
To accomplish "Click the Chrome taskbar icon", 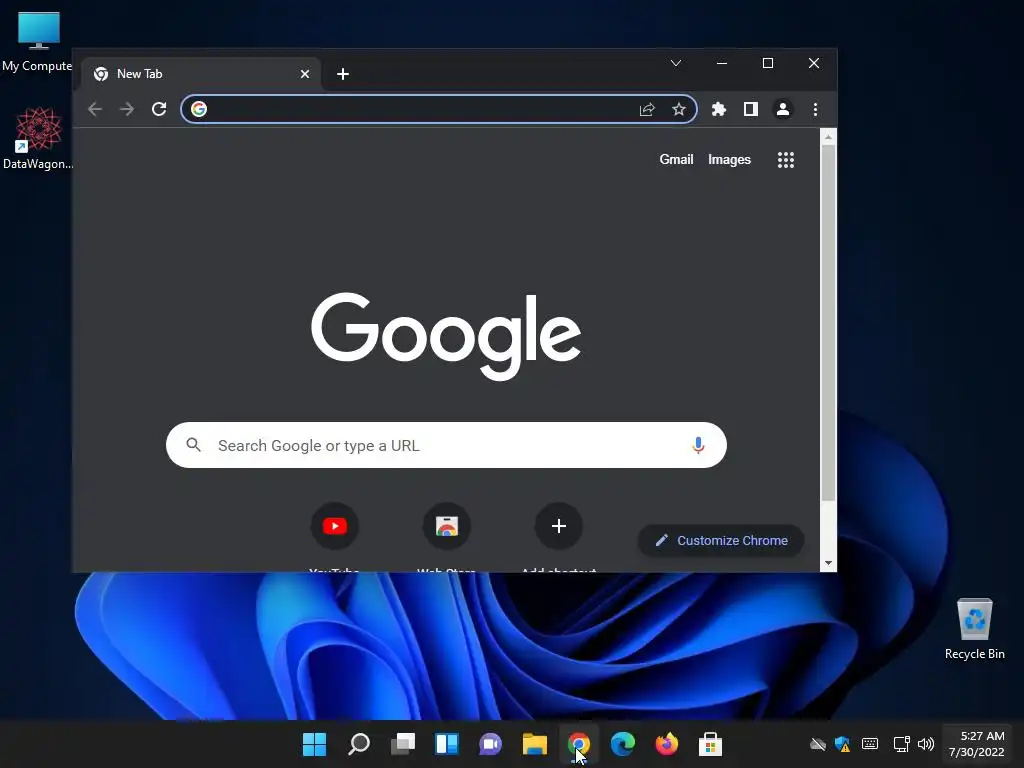I will [x=579, y=744].
